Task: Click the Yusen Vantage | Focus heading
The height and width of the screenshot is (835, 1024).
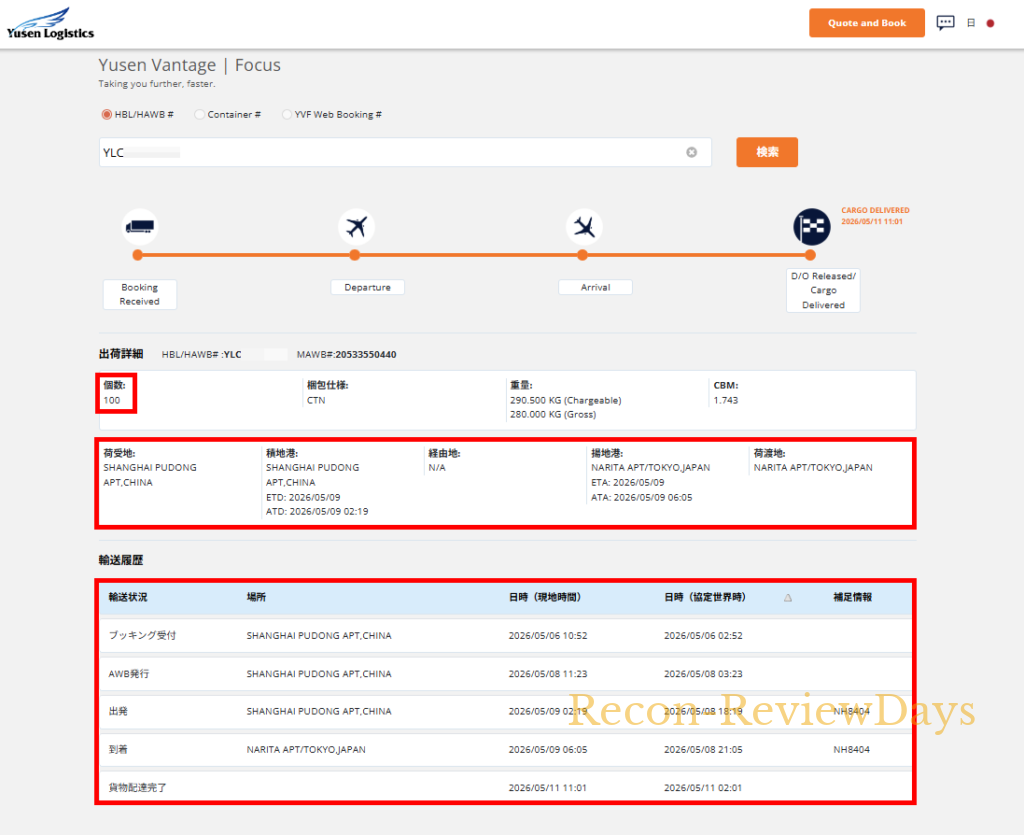Action: (189, 65)
